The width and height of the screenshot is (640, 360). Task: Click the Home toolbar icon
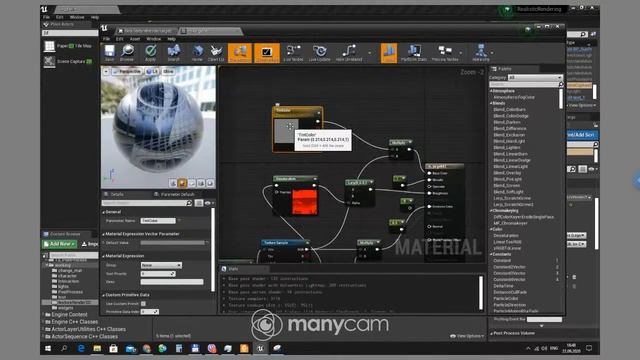coord(197,53)
